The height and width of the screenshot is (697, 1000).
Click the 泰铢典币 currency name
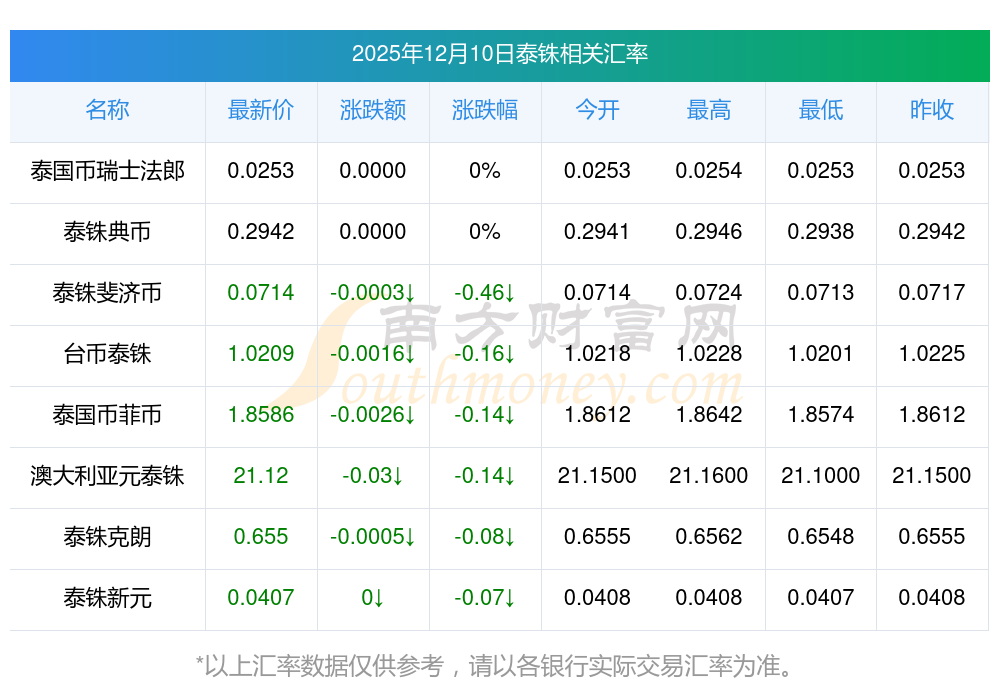pyautogui.click(x=107, y=232)
